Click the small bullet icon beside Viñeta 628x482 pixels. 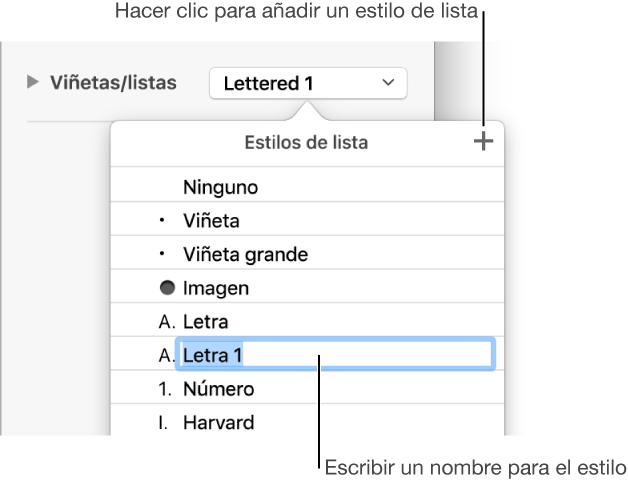pyautogui.click(x=164, y=221)
